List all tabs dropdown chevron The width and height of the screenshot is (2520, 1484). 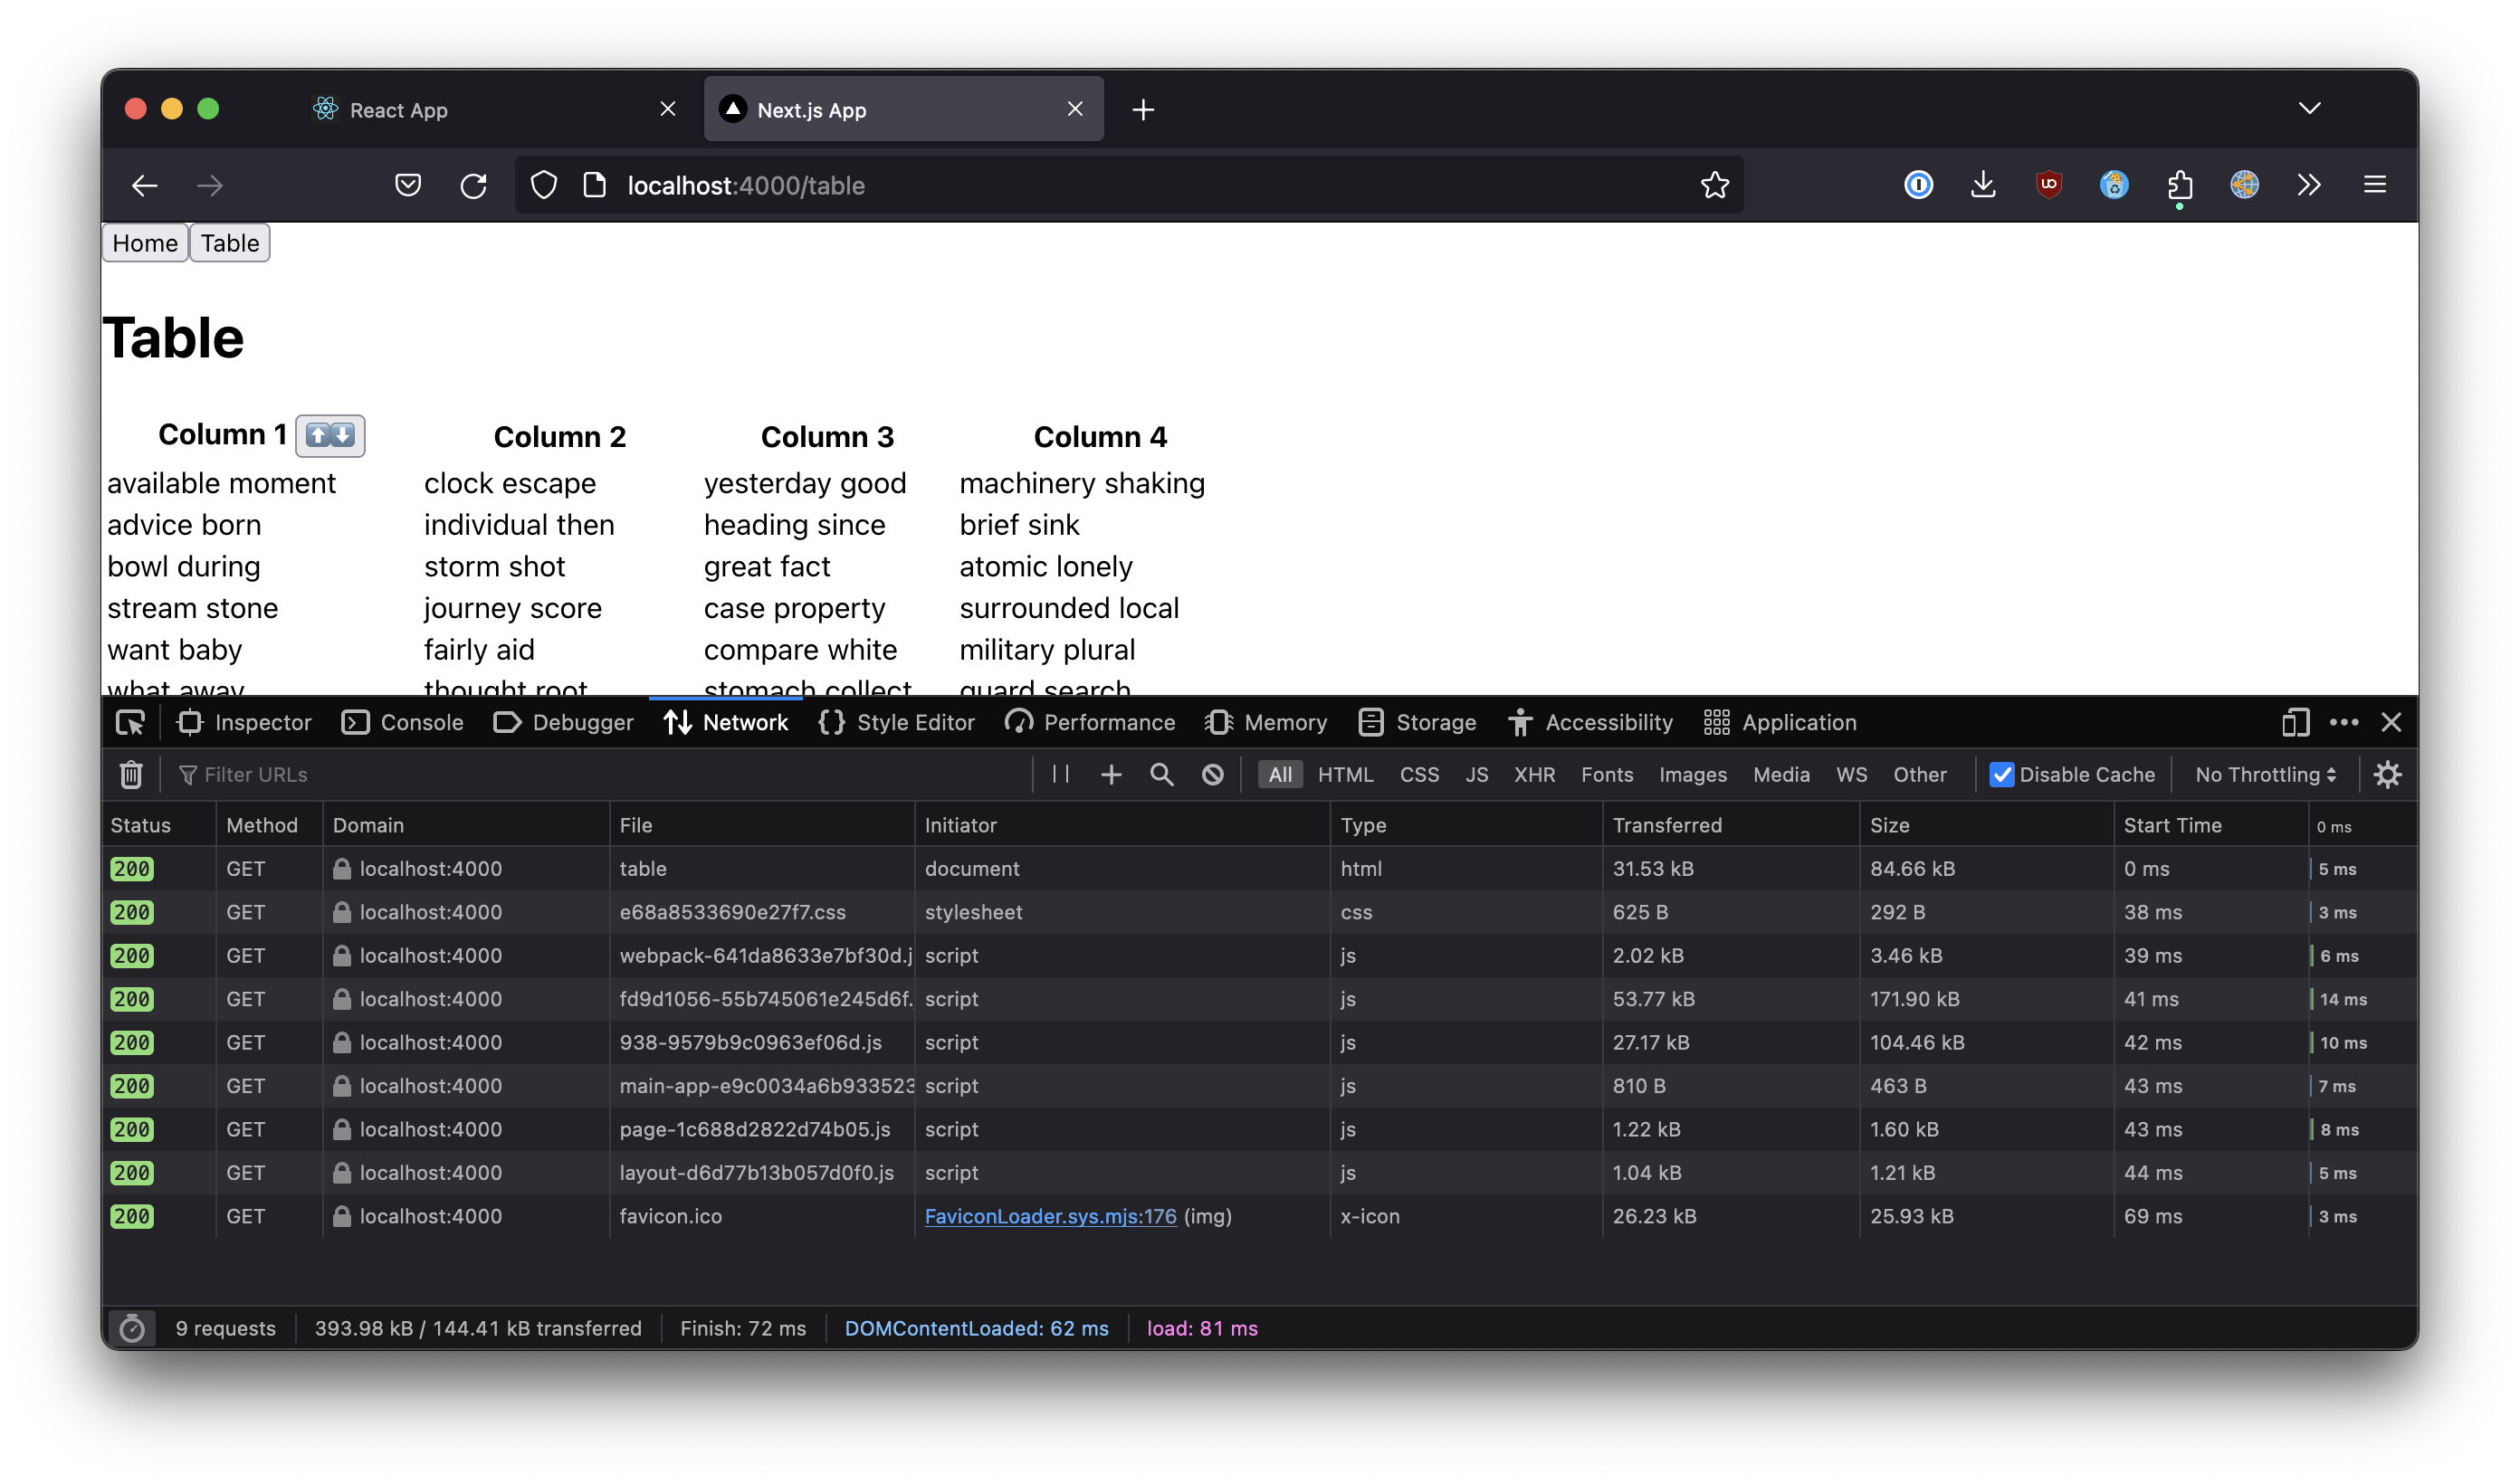pyautogui.click(x=2309, y=108)
